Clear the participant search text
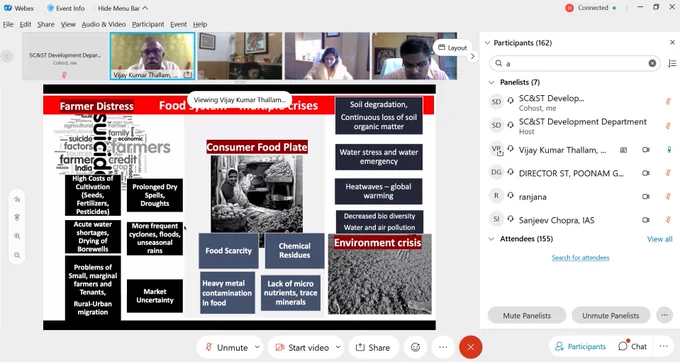Screen dimensions: 680x362 coord(652,63)
